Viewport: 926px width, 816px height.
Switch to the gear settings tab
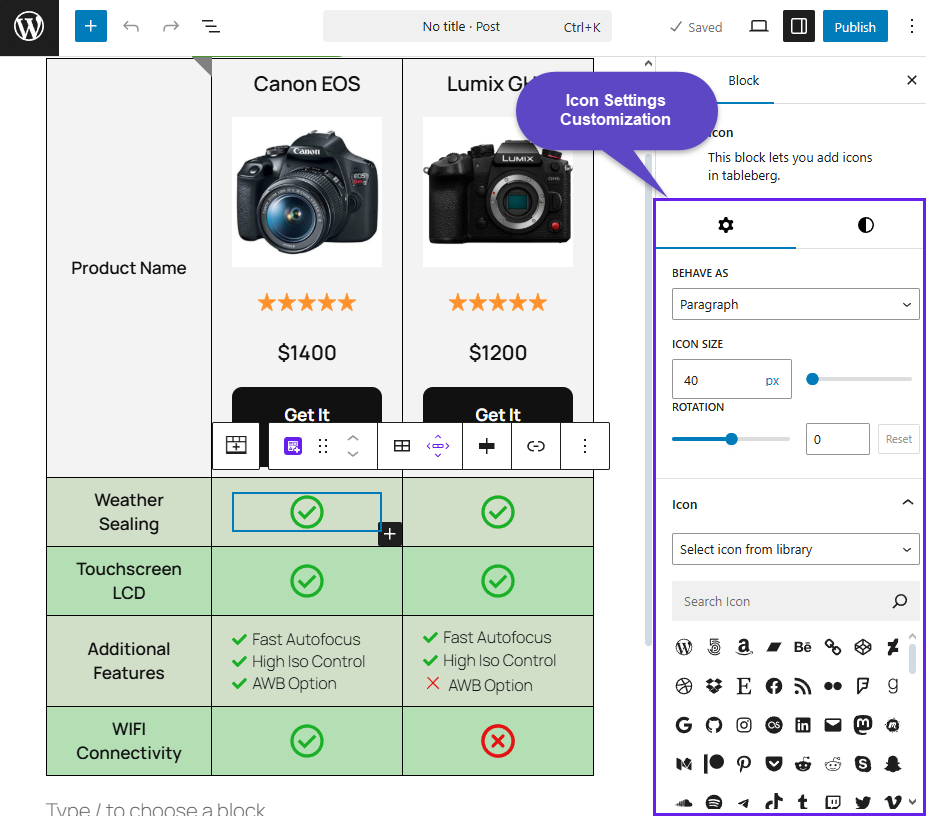point(726,225)
